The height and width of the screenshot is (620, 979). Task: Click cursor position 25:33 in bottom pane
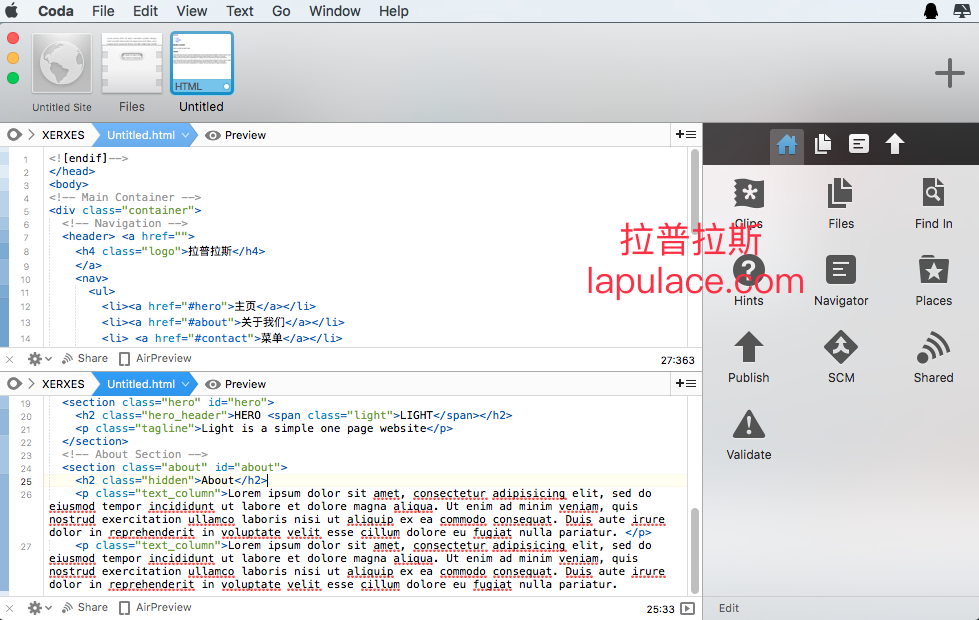[661, 609]
